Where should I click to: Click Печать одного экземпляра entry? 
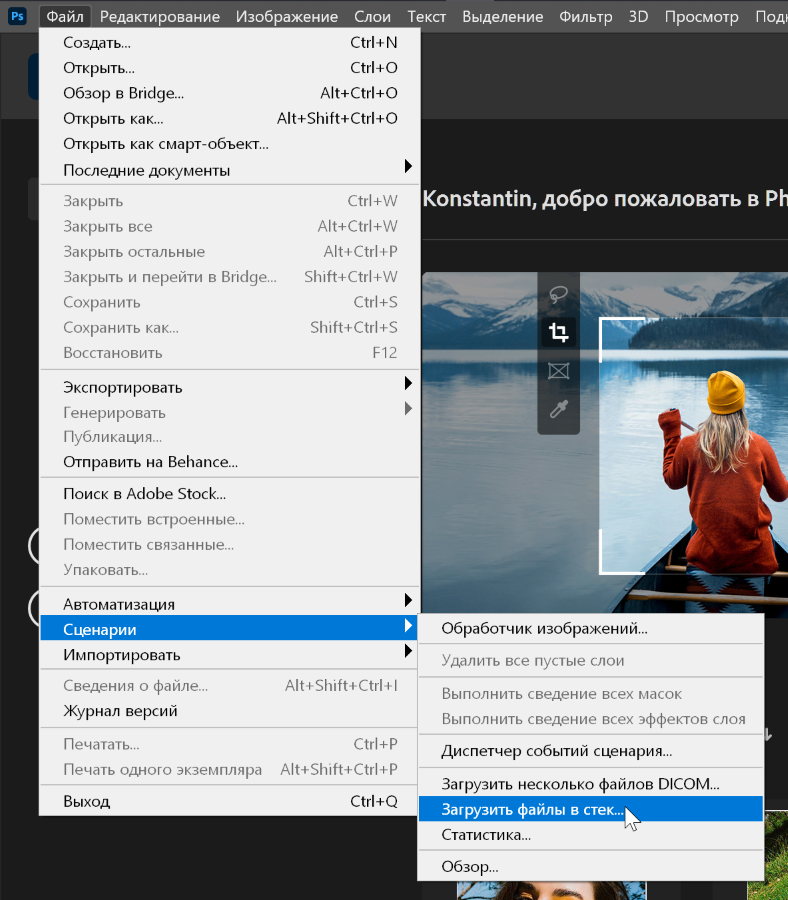point(230,769)
